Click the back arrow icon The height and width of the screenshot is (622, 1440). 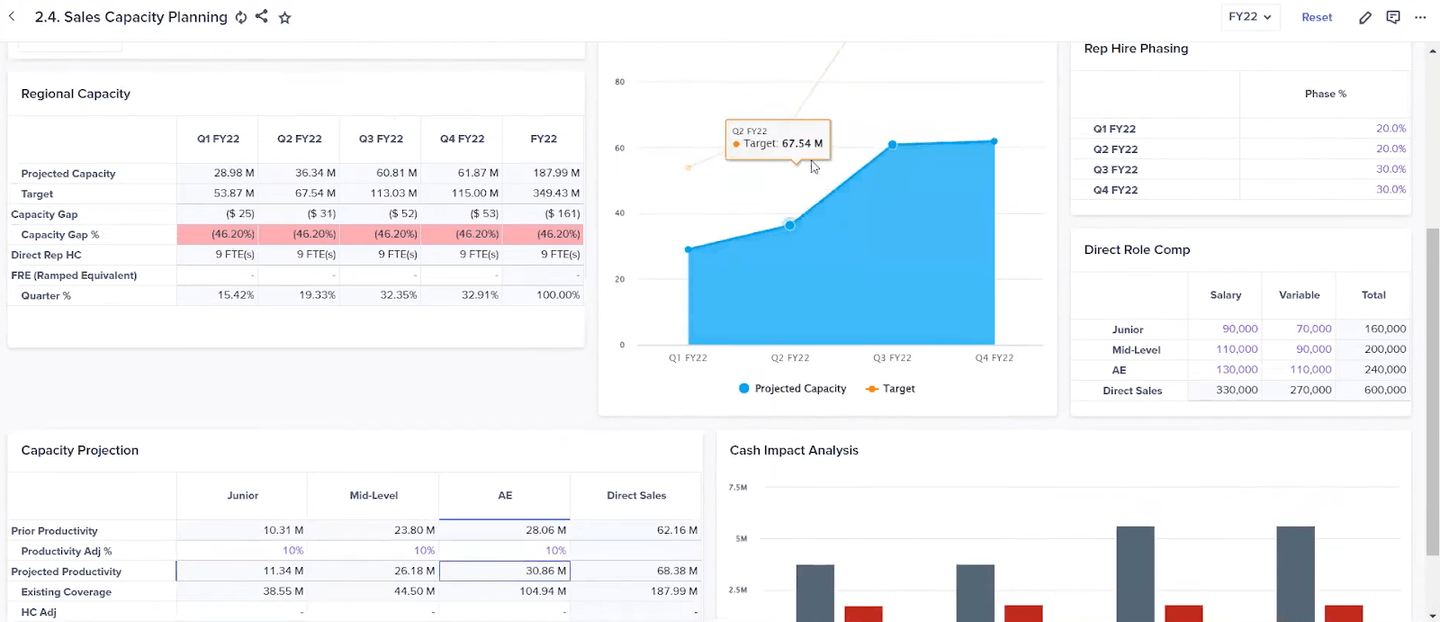[12, 17]
